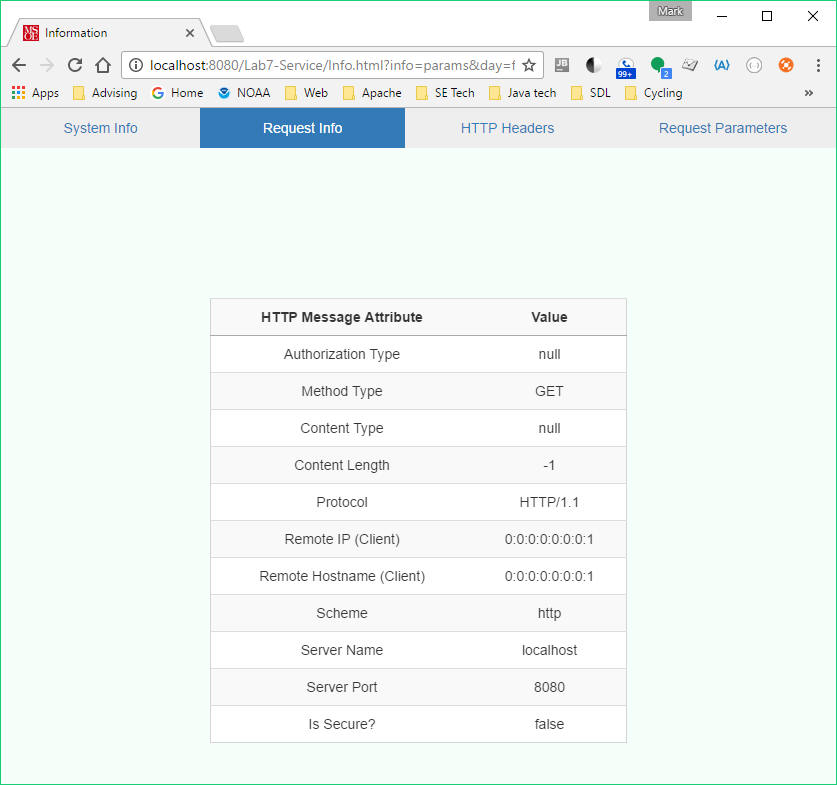
Task: Open the Information tab's favicon area
Action: pos(27,32)
